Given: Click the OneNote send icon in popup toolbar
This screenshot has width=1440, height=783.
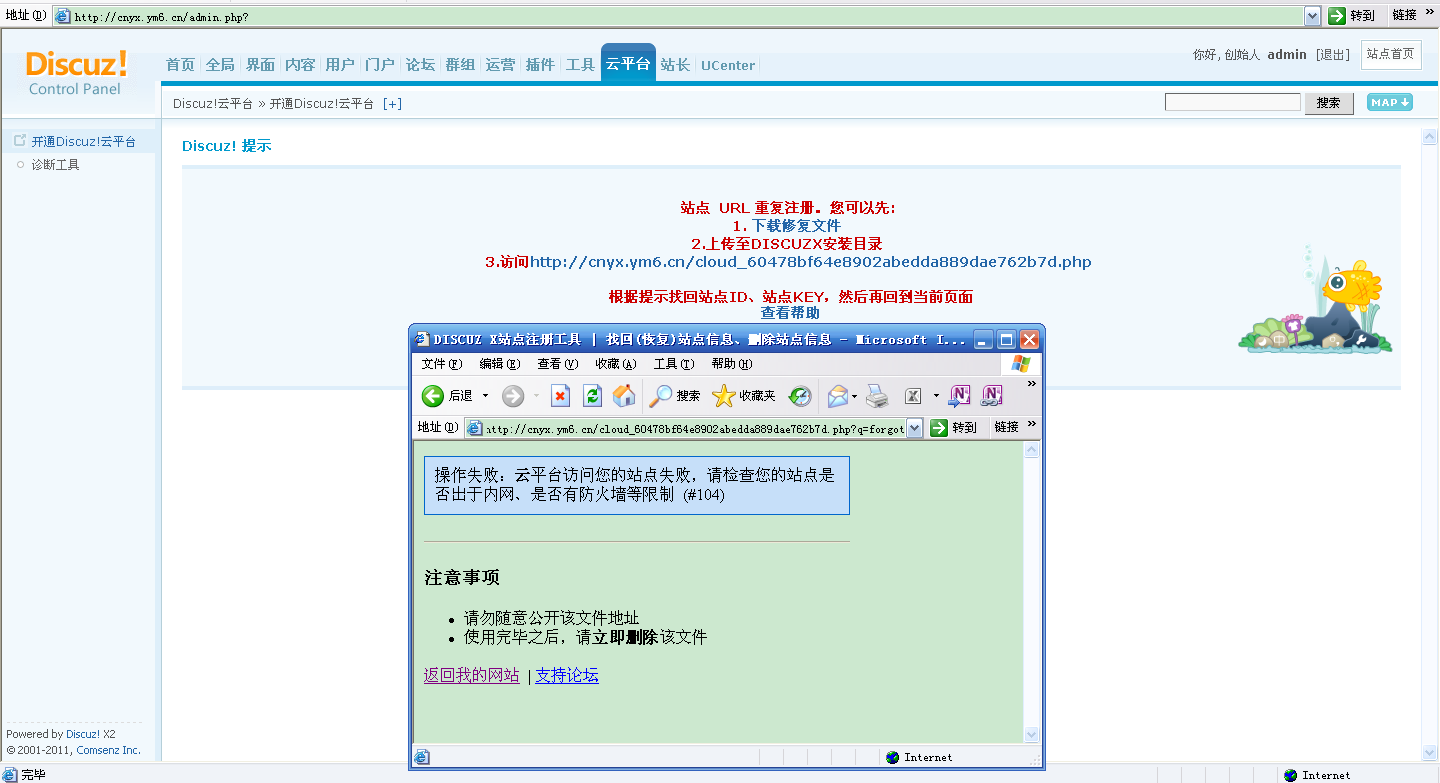Looking at the screenshot, I should [959, 396].
